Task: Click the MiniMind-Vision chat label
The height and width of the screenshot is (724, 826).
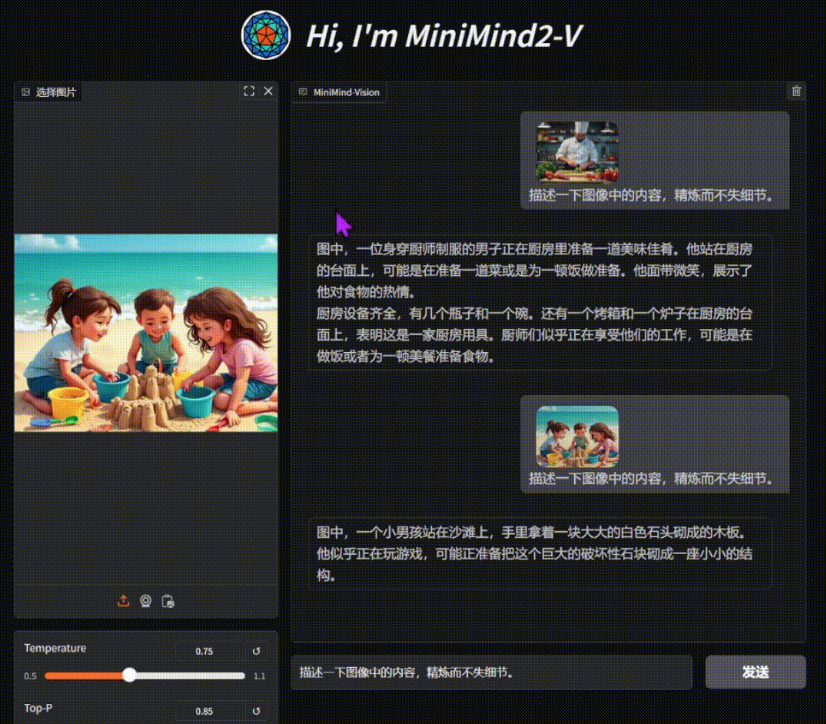Action: (346, 92)
